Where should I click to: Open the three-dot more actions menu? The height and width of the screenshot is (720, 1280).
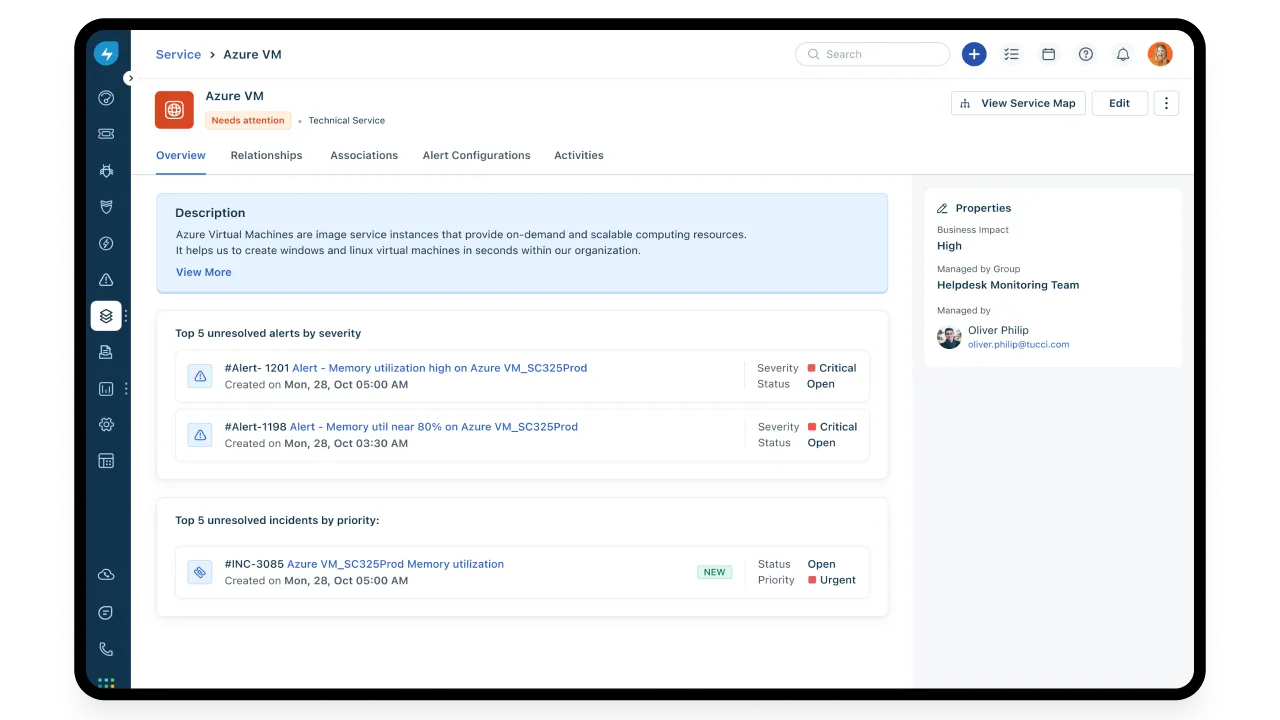[x=1166, y=103]
